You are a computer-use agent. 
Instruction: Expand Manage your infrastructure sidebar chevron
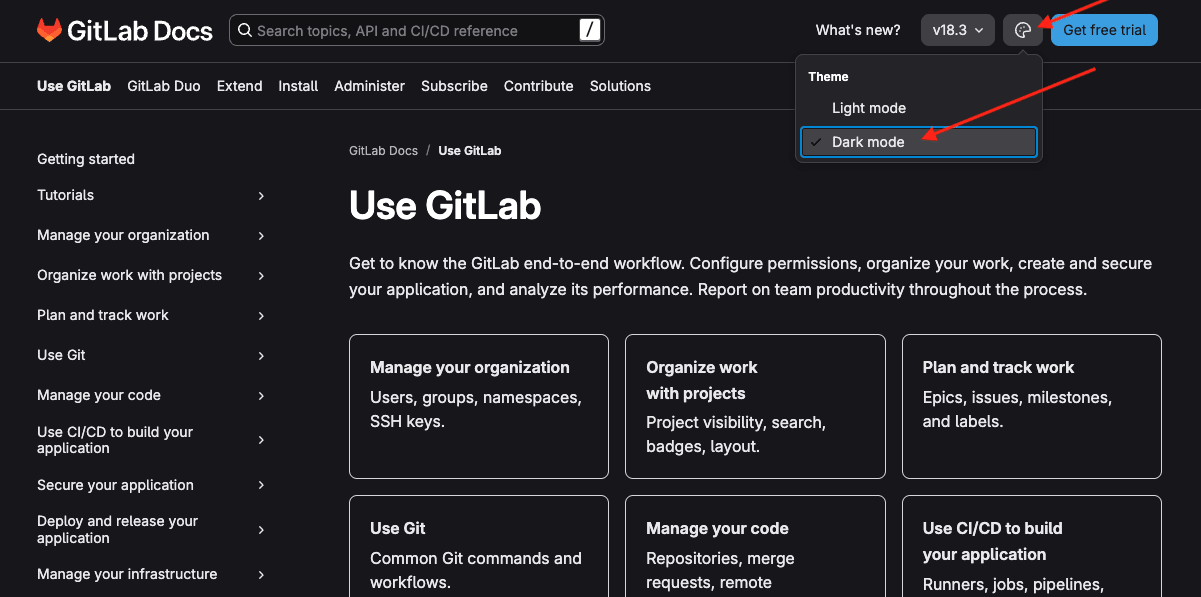point(261,574)
